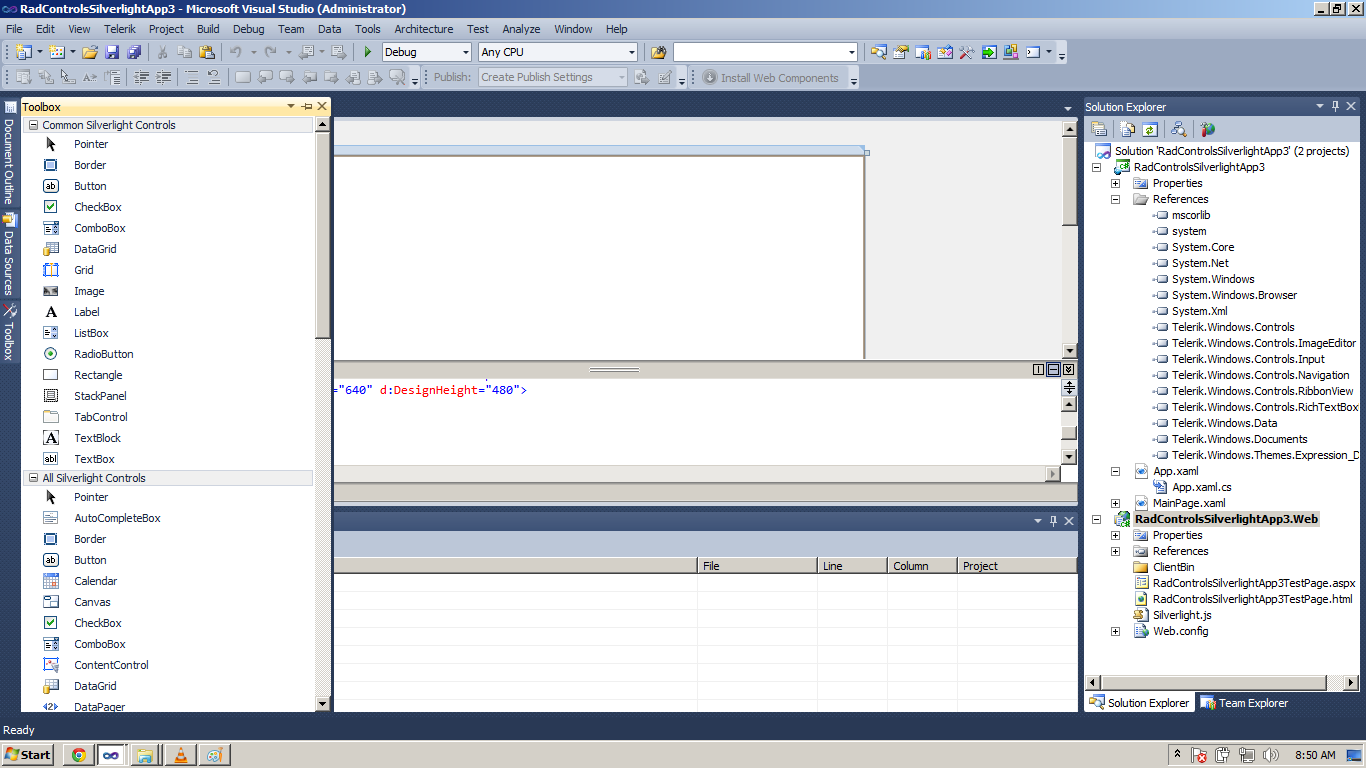This screenshot has height=768, width=1366.
Task: Select App.xaml.cs in Solution Explorer
Action: pos(1201,487)
